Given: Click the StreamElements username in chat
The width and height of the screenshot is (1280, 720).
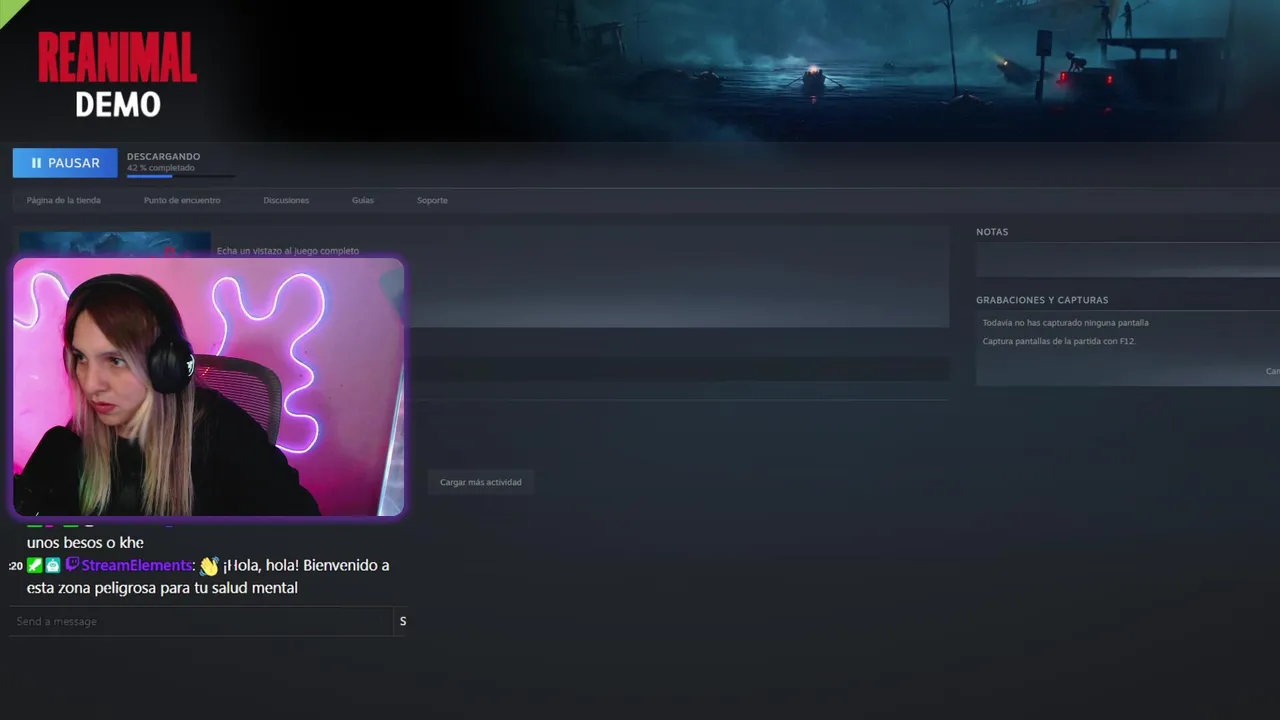Looking at the screenshot, I should tap(137, 565).
